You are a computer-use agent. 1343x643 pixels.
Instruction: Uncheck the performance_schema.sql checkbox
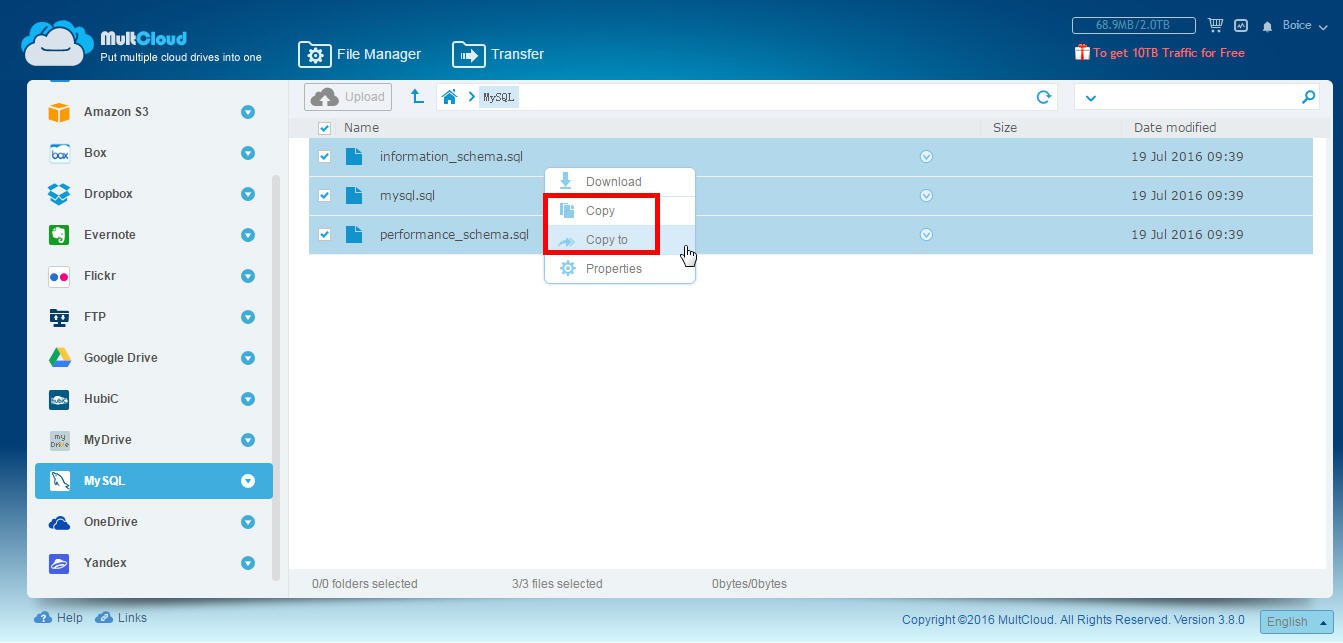[324, 235]
